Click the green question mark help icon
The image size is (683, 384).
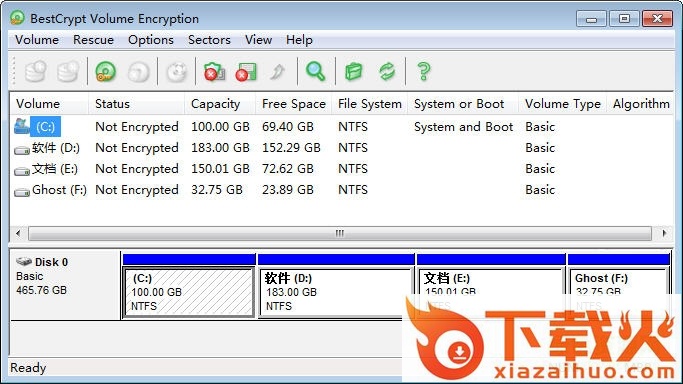coord(424,71)
